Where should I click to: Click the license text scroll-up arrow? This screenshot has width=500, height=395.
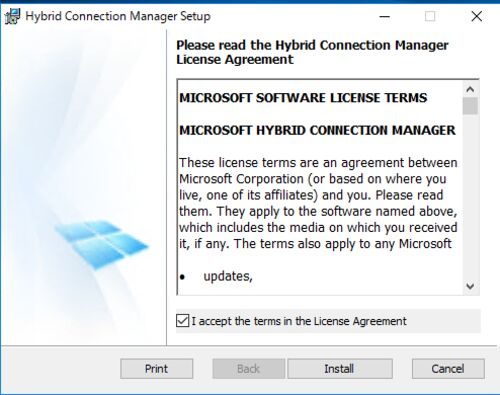(x=470, y=89)
